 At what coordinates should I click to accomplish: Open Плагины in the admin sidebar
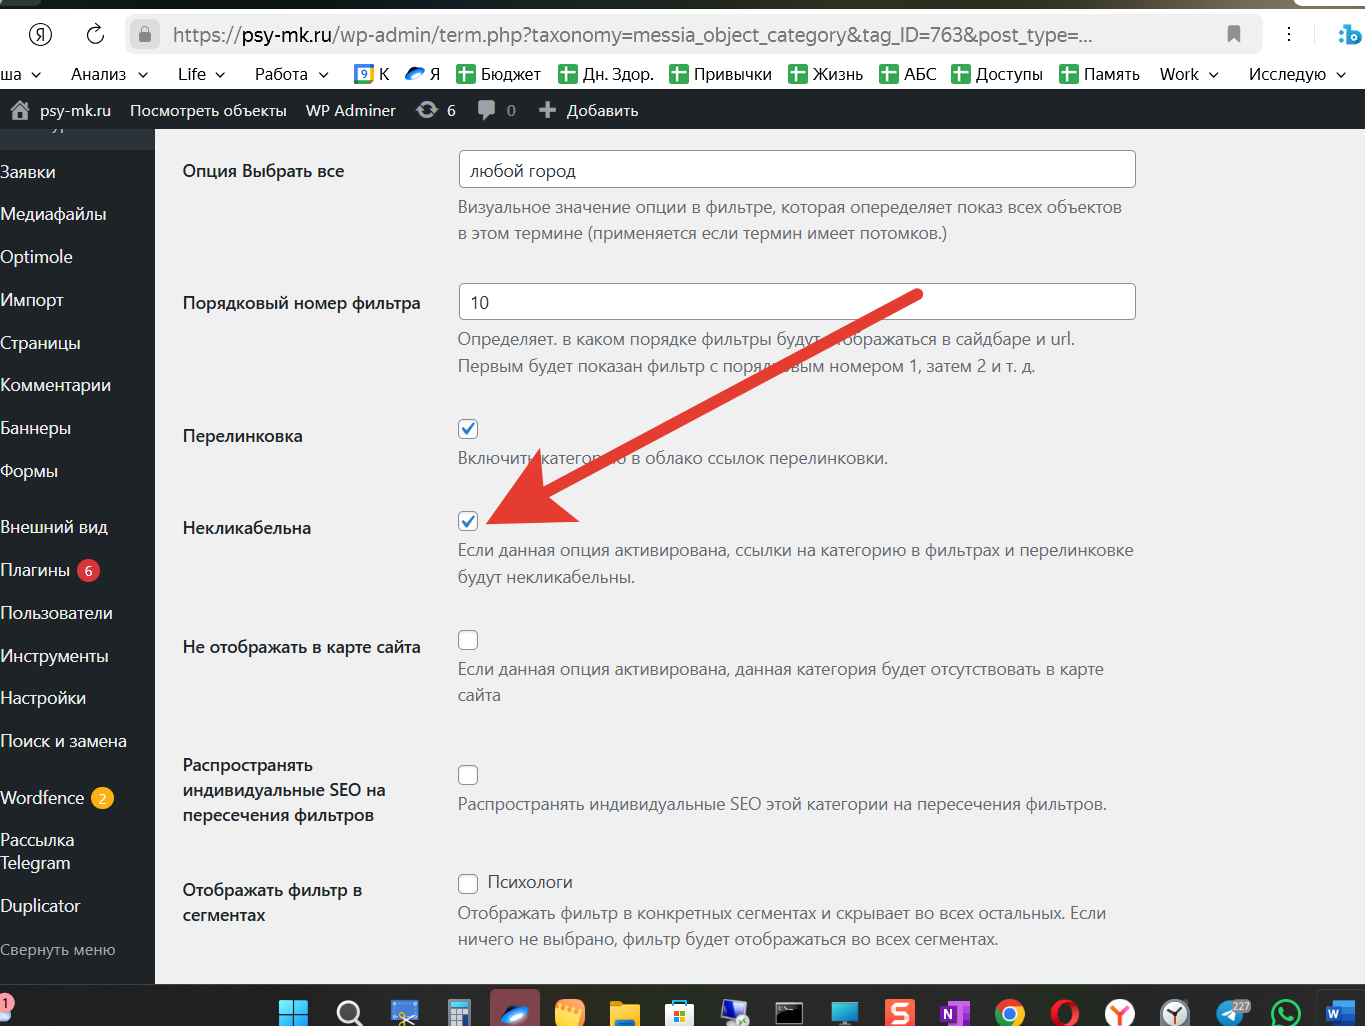click(x=36, y=570)
